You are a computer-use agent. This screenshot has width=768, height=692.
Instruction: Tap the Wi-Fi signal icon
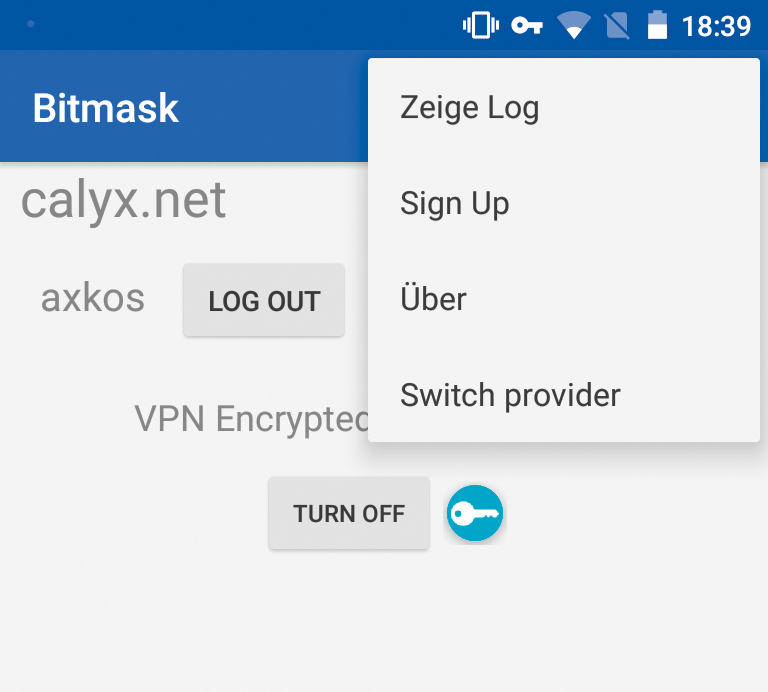pos(573,26)
